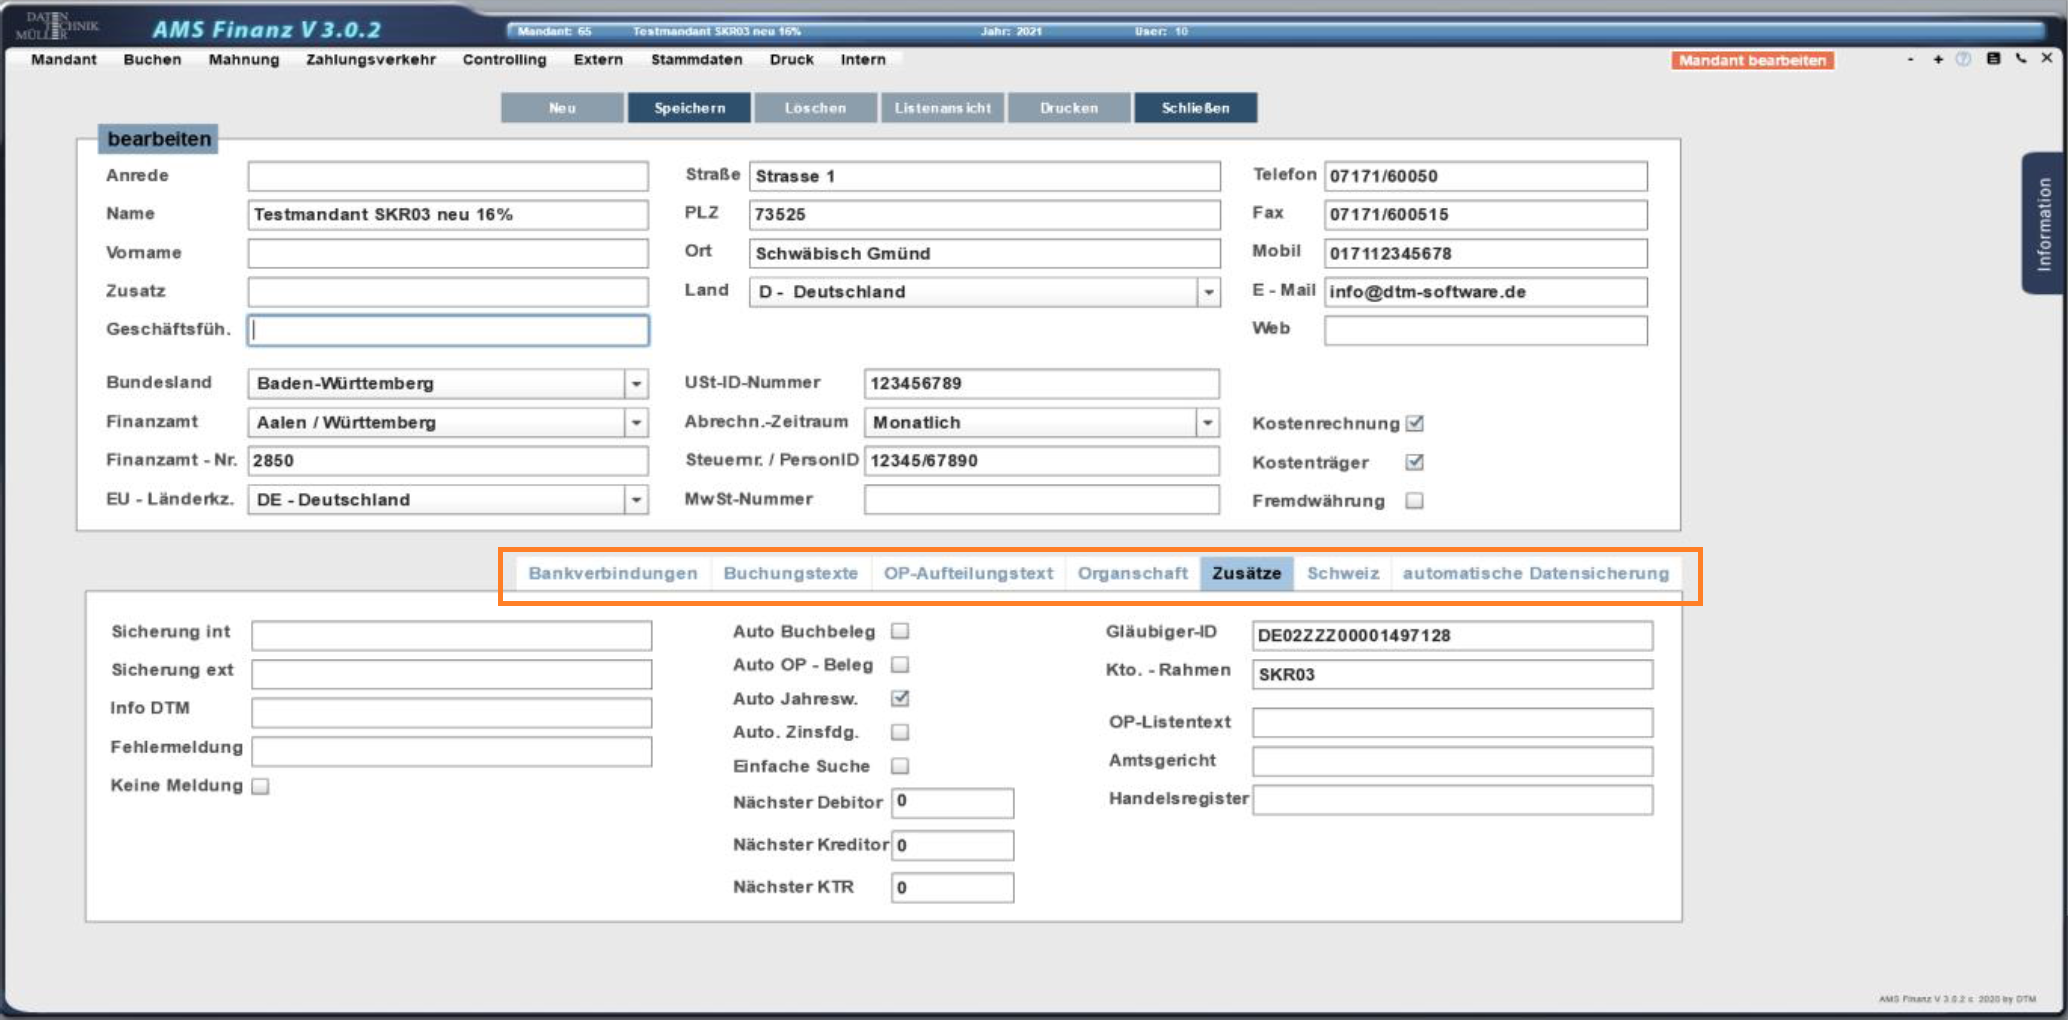Toggle the Auto Jahresw. checkbox

(900, 698)
